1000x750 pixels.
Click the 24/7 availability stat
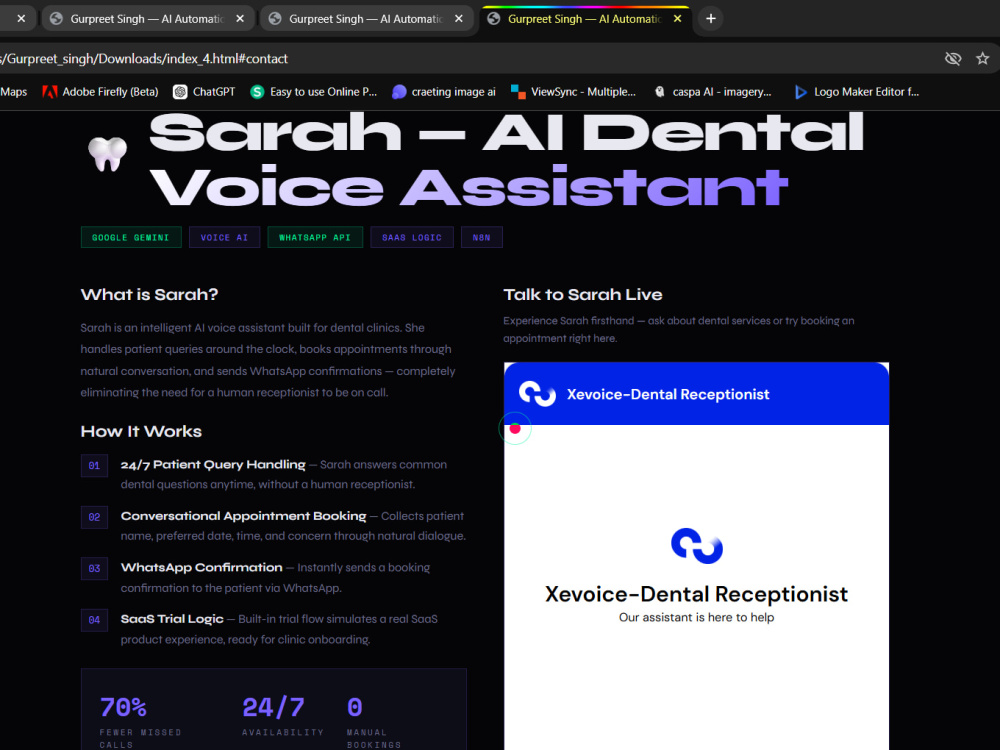[283, 716]
